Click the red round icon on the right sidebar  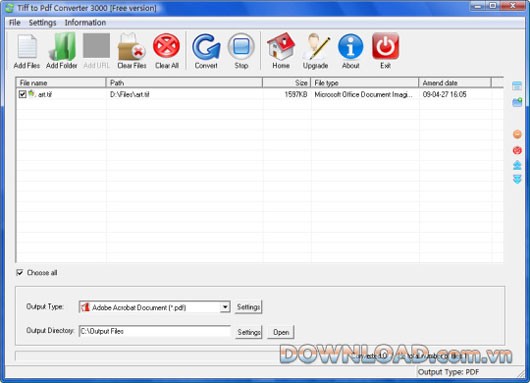click(x=517, y=150)
